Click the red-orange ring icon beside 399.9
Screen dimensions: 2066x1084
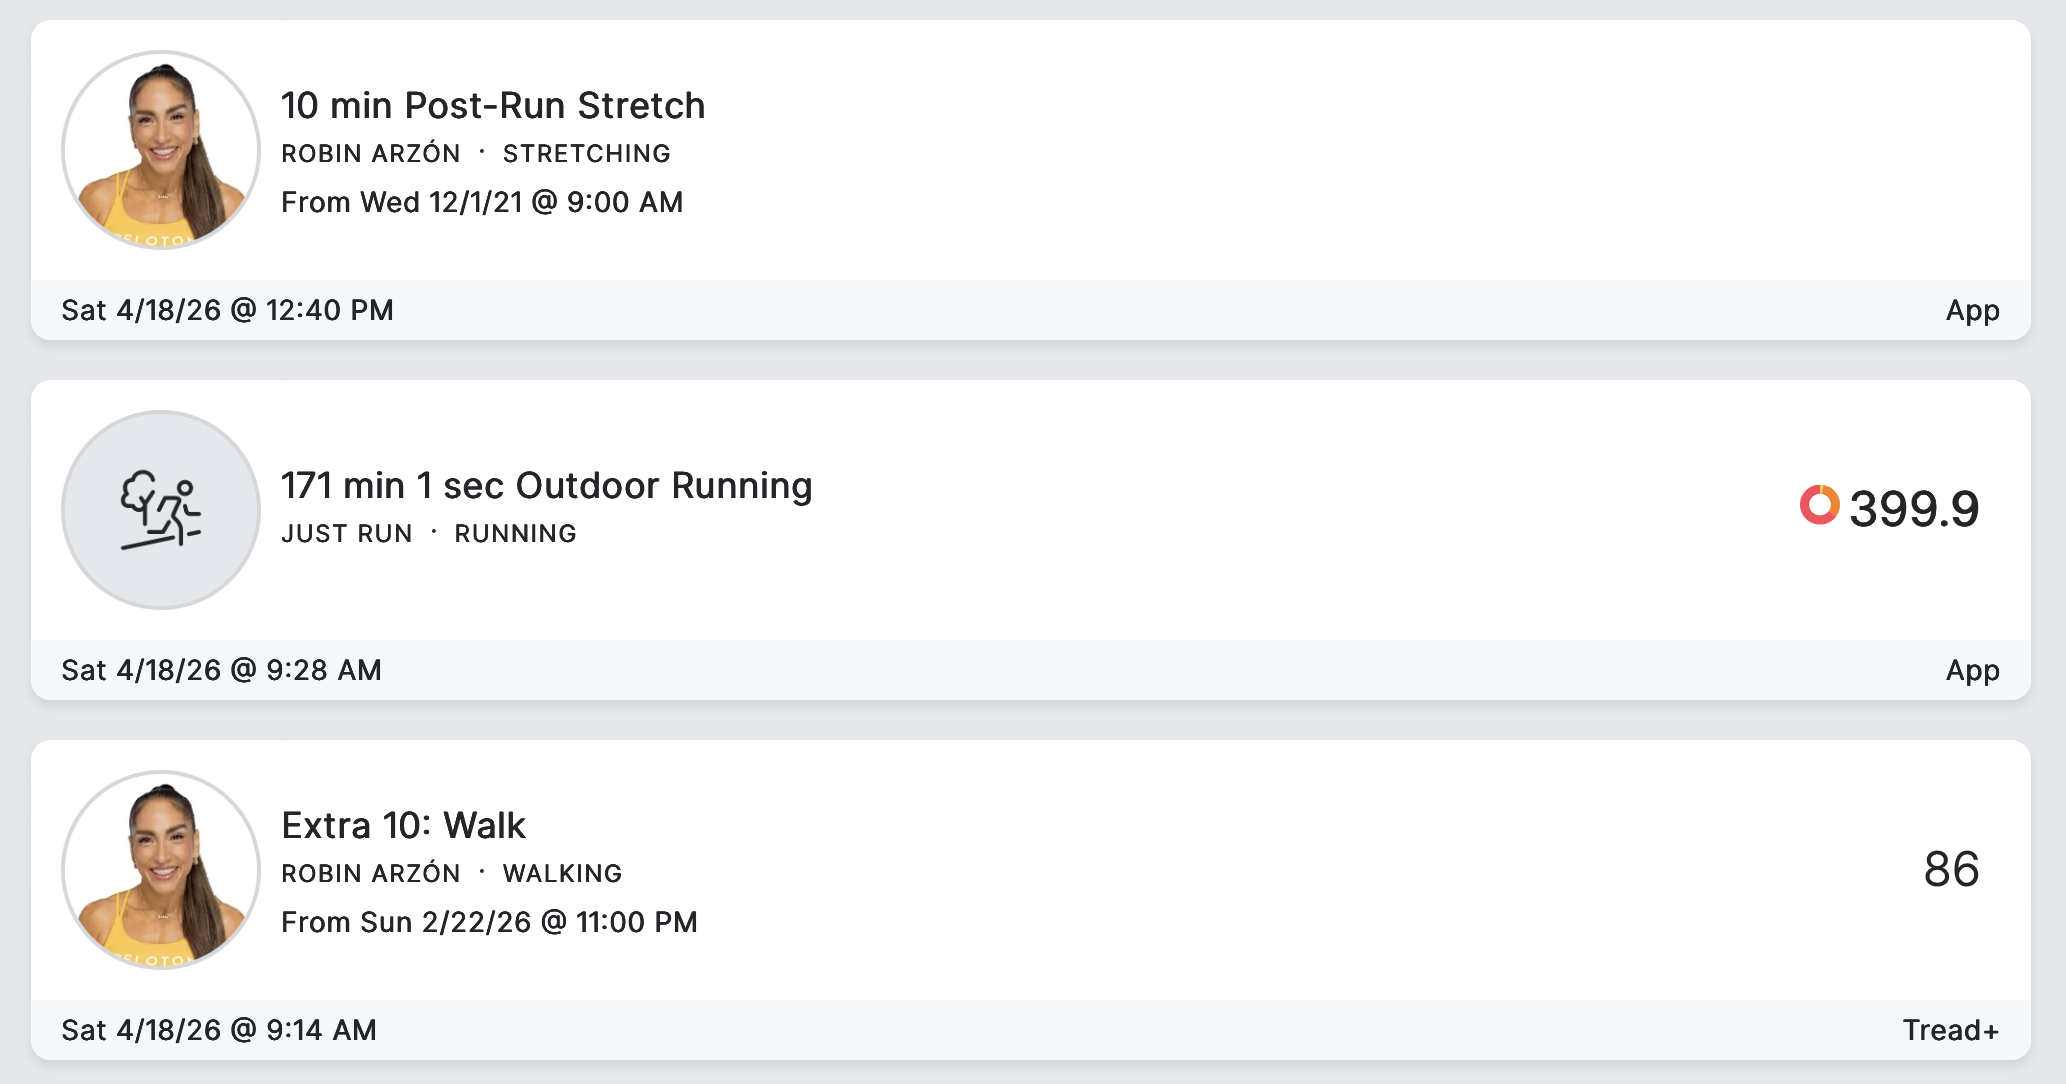pos(1819,505)
